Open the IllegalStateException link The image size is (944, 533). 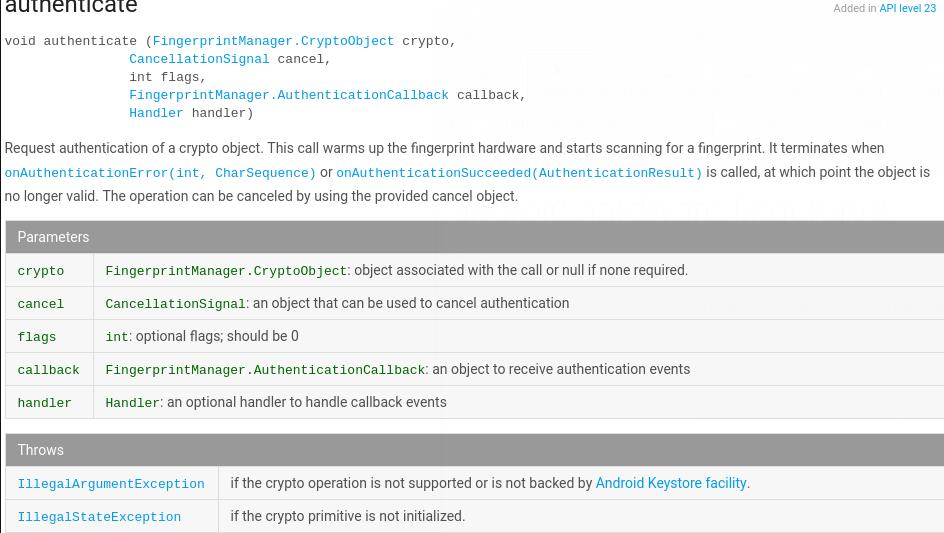(x=99, y=517)
